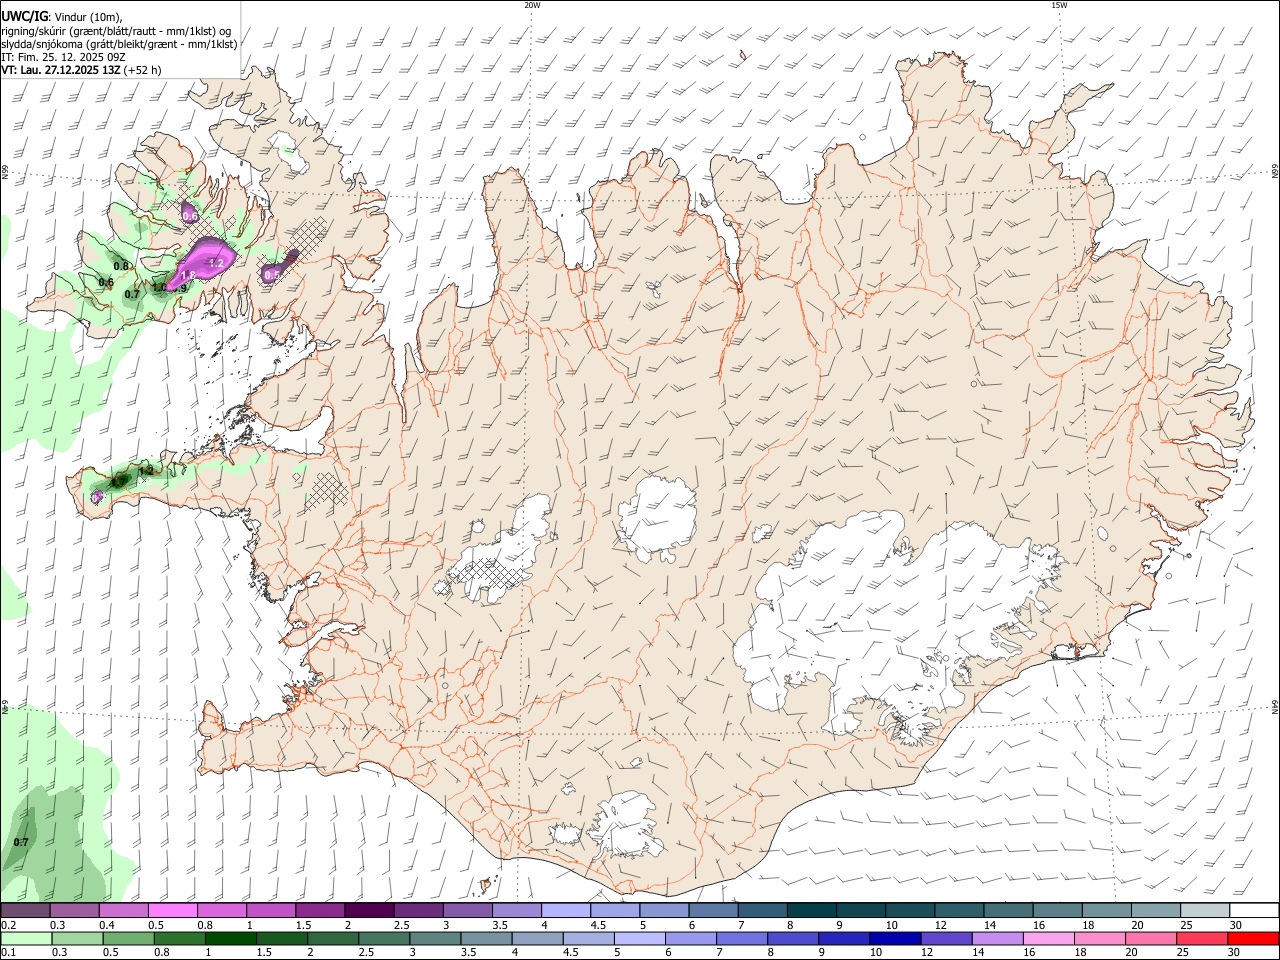Click the 'VT: Lau. 27.12.2025 13Z (+52 h)' line
The height and width of the screenshot is (960, 1280).
tap(81, 70)
